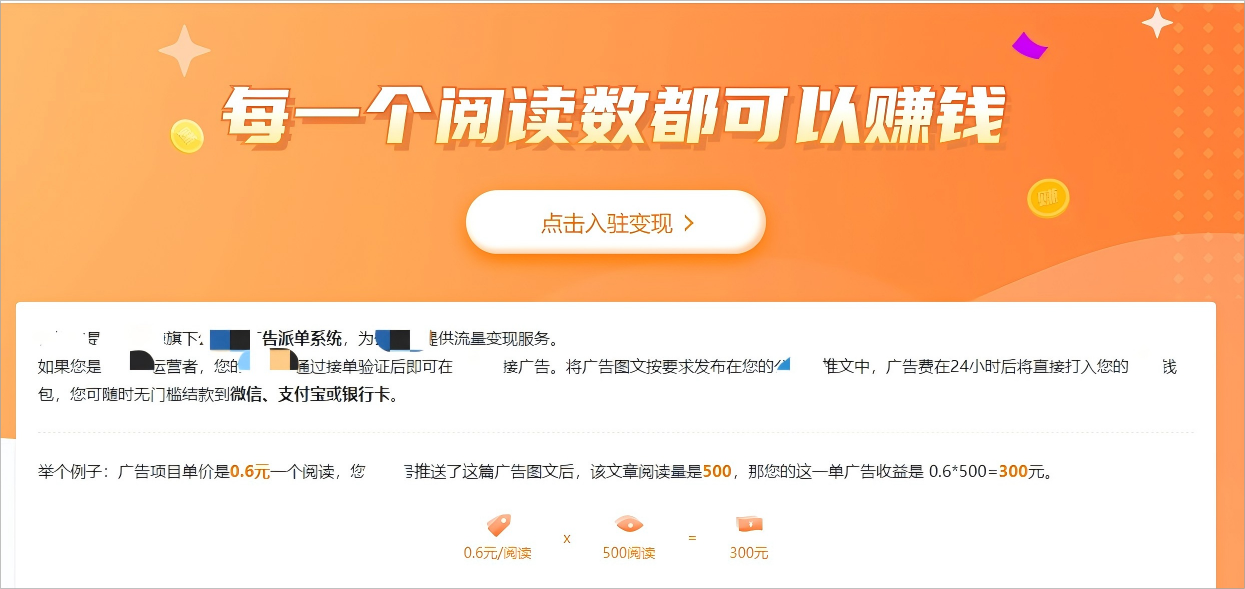Click the 每一个阅读数都可以赚钱 headline

click(612, 117)
